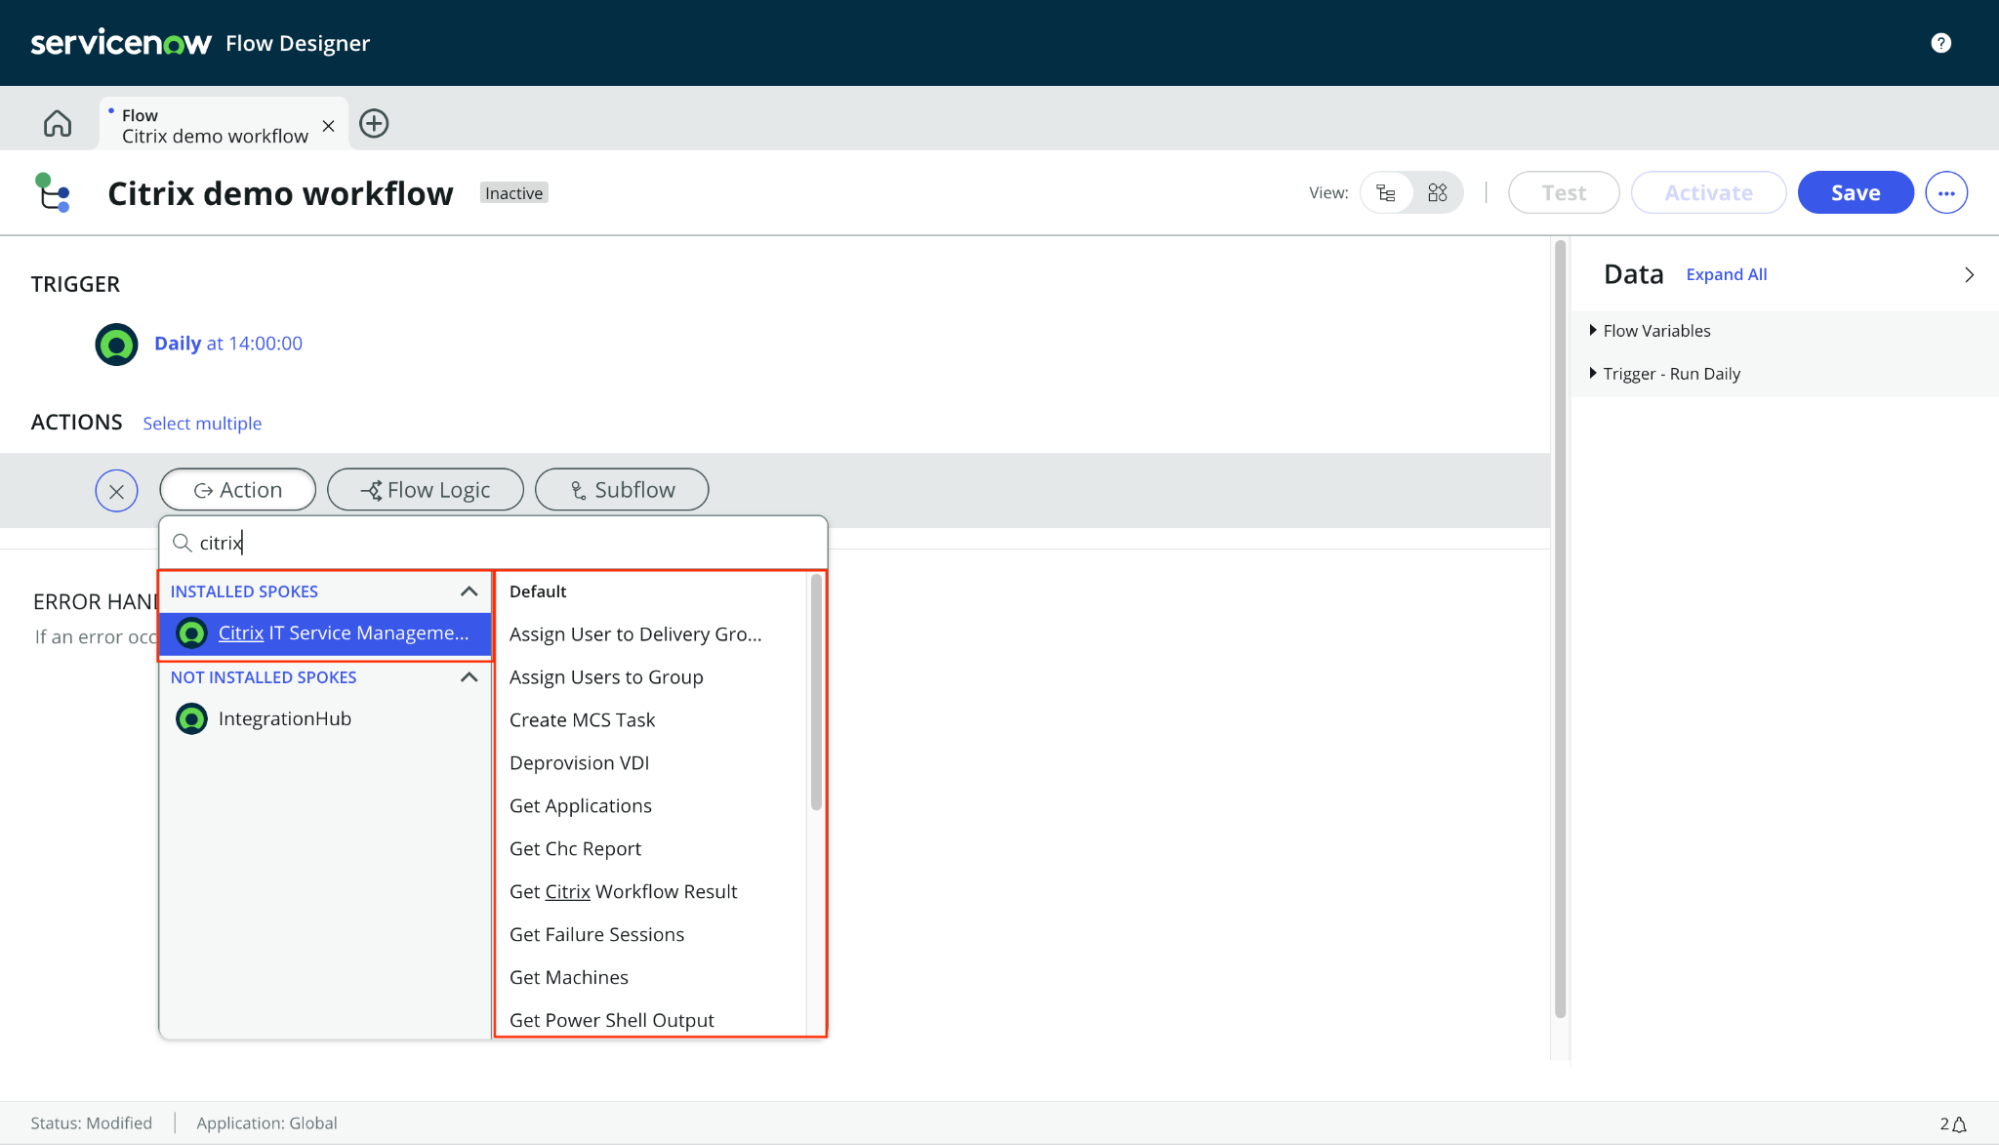Choose the Subflow button

click(622, 490)
